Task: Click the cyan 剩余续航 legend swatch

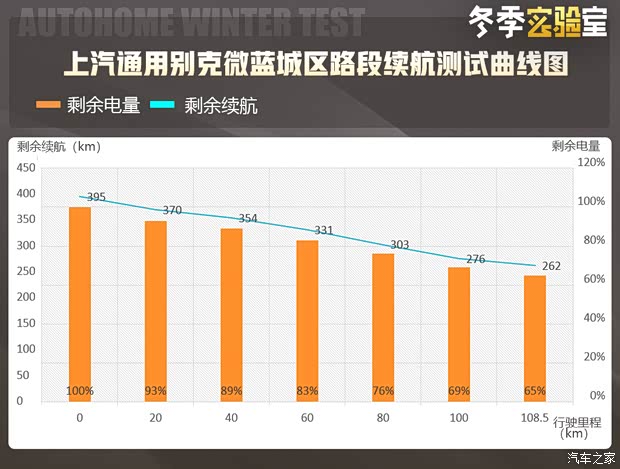Action: (x=163, y=105)
